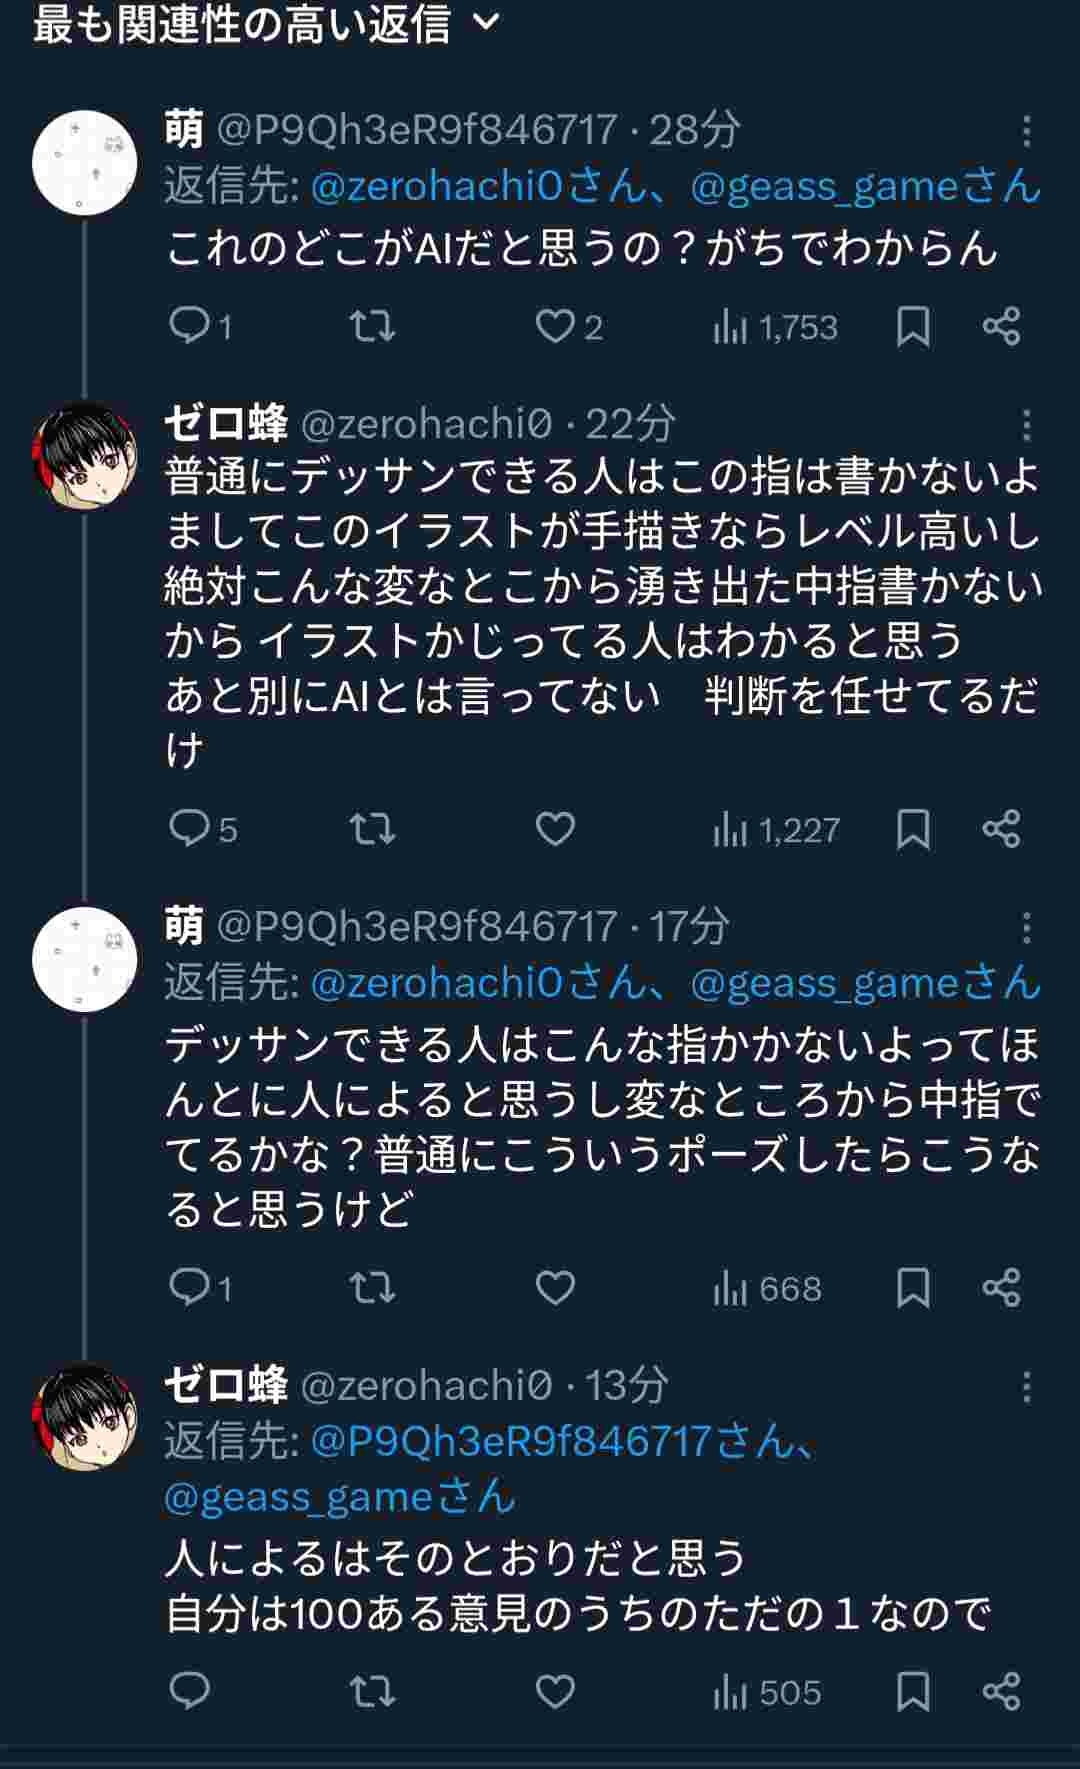
Task: Click @P9Qh3eR9f846717 mention in 13分 tweet
Action: 511,1441
